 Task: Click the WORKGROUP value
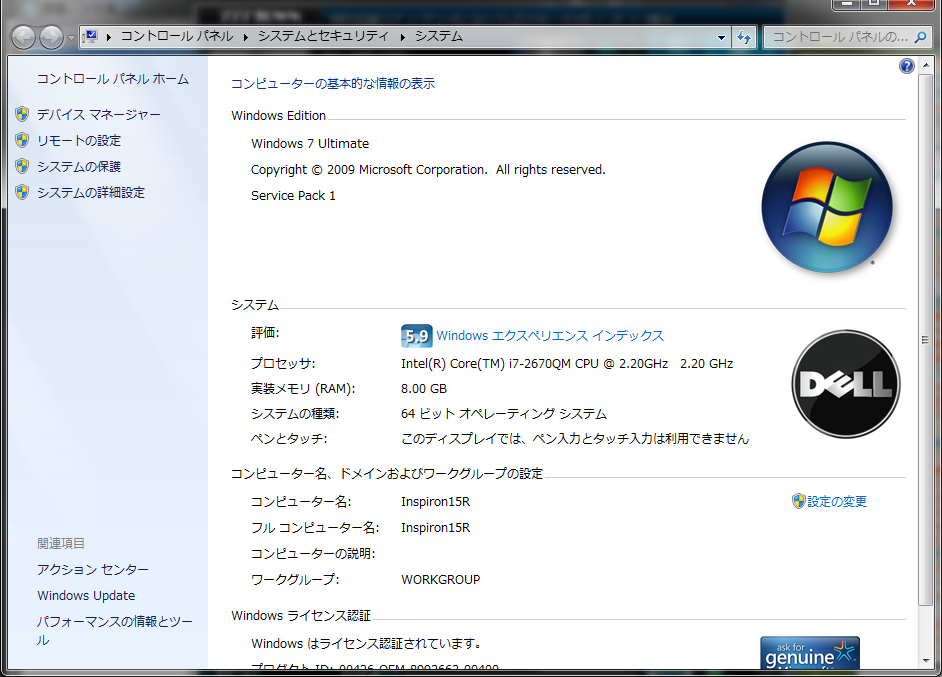click(x=440, y=580)
